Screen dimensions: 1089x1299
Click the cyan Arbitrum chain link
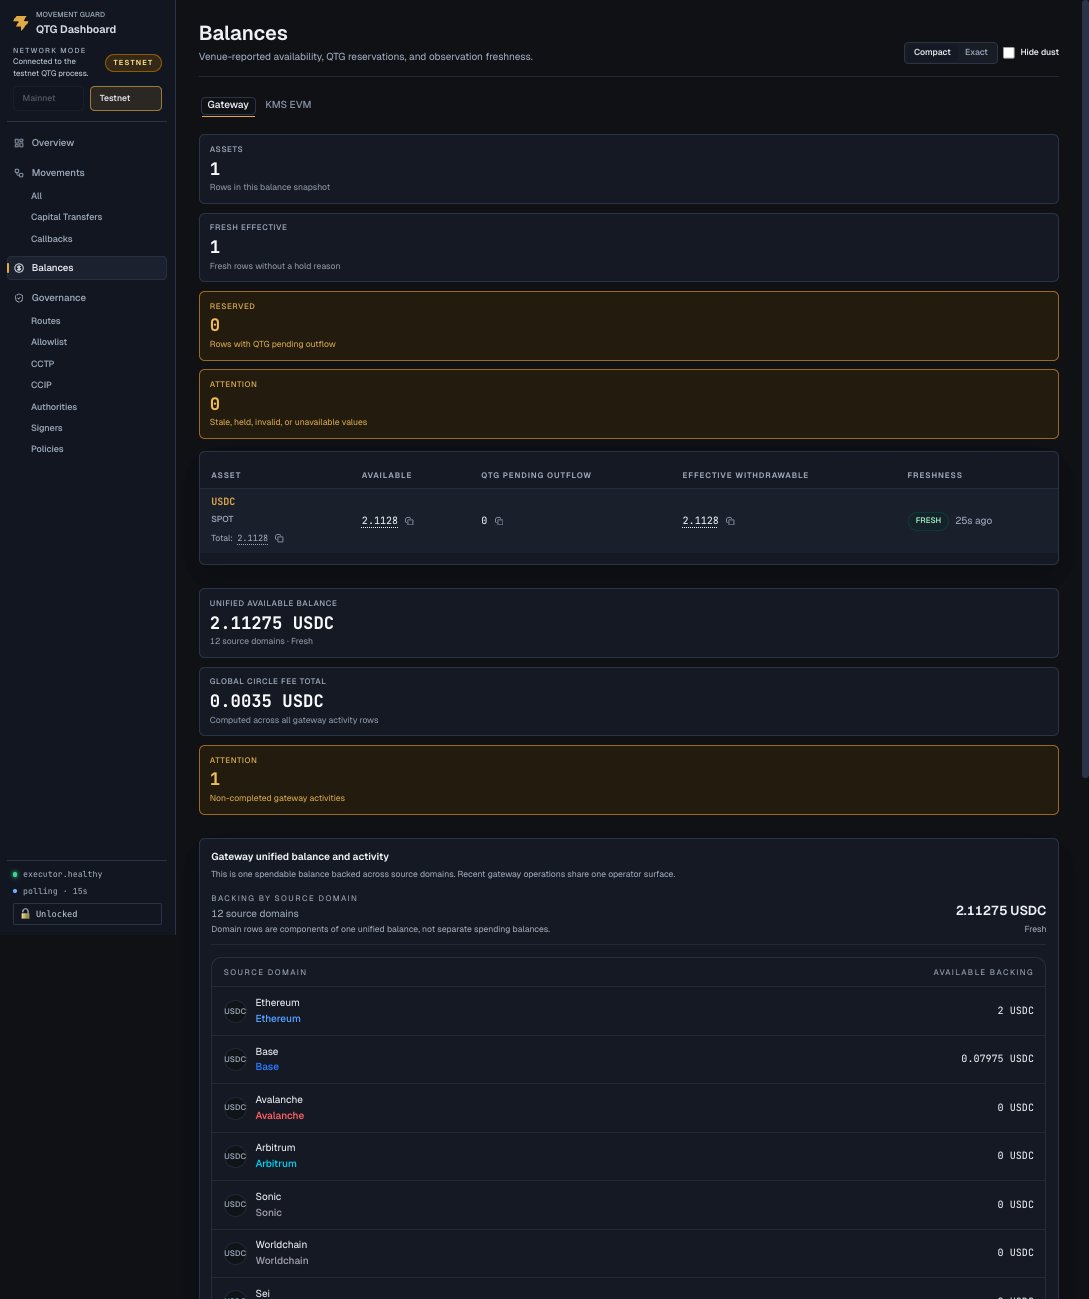click(x=276, y=1164)
